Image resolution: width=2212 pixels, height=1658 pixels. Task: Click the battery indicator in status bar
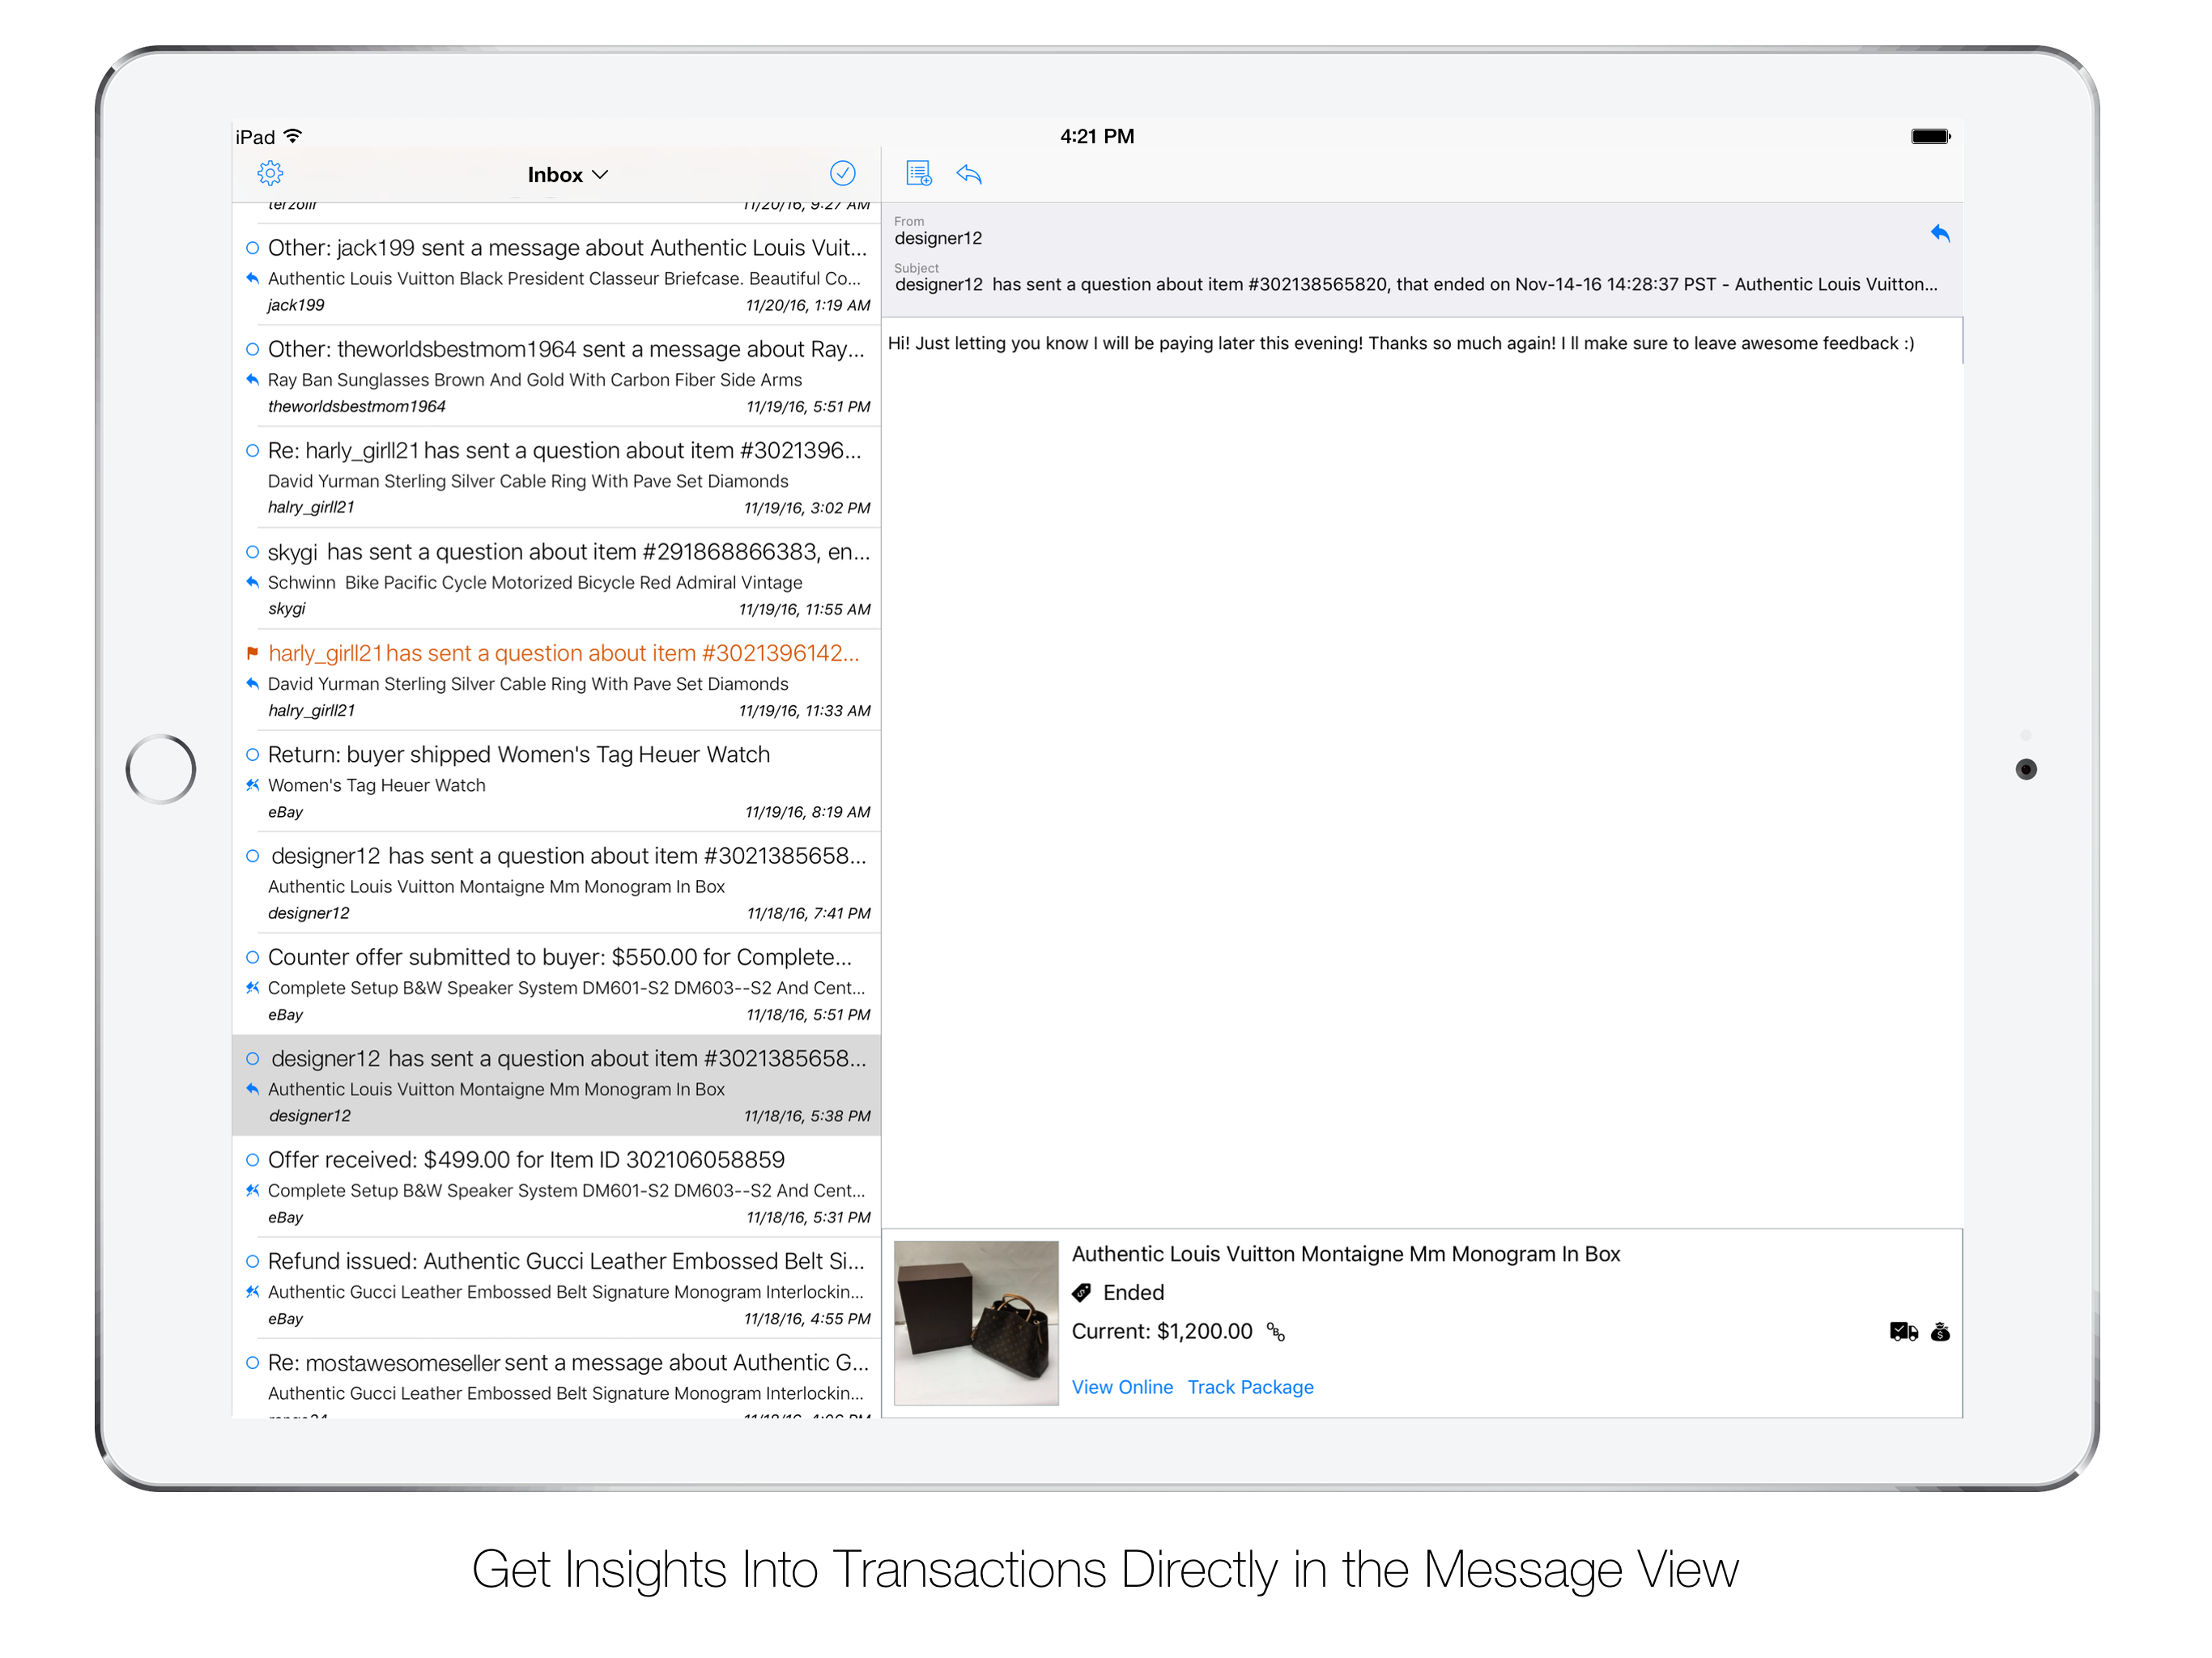point(1930,136)
